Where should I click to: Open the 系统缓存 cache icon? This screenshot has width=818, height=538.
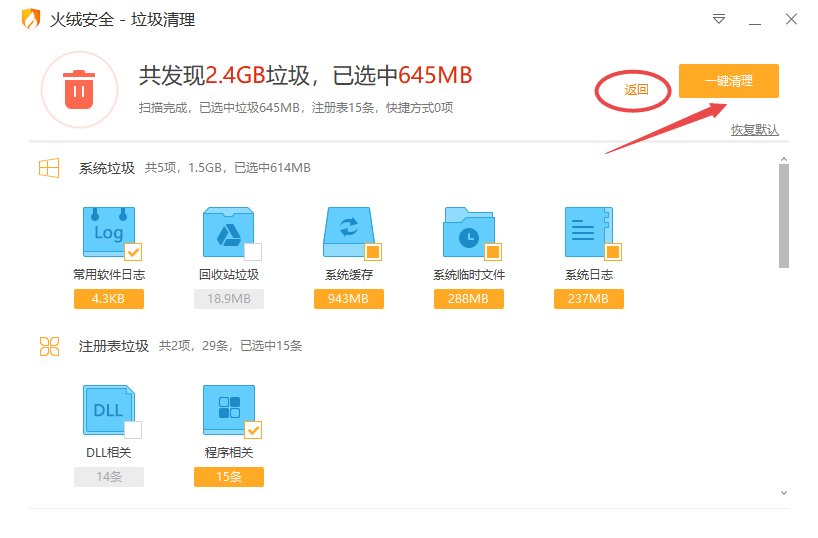pyautogui.click(x=348, y=232)
